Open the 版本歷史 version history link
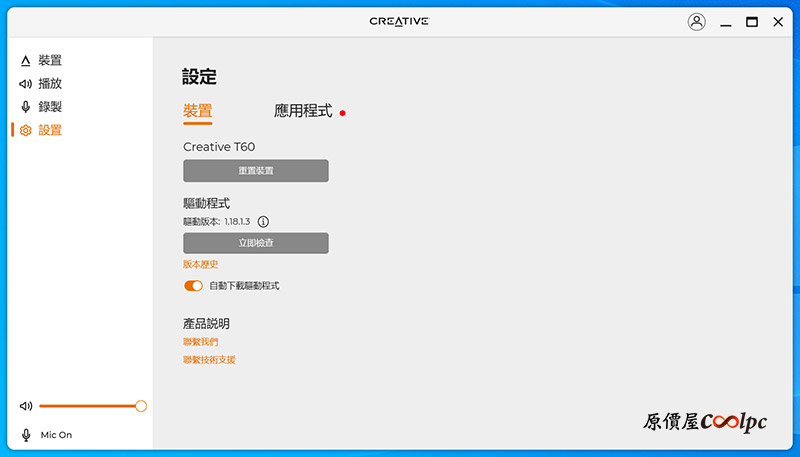The image size is (800, 457). [201, 264]
